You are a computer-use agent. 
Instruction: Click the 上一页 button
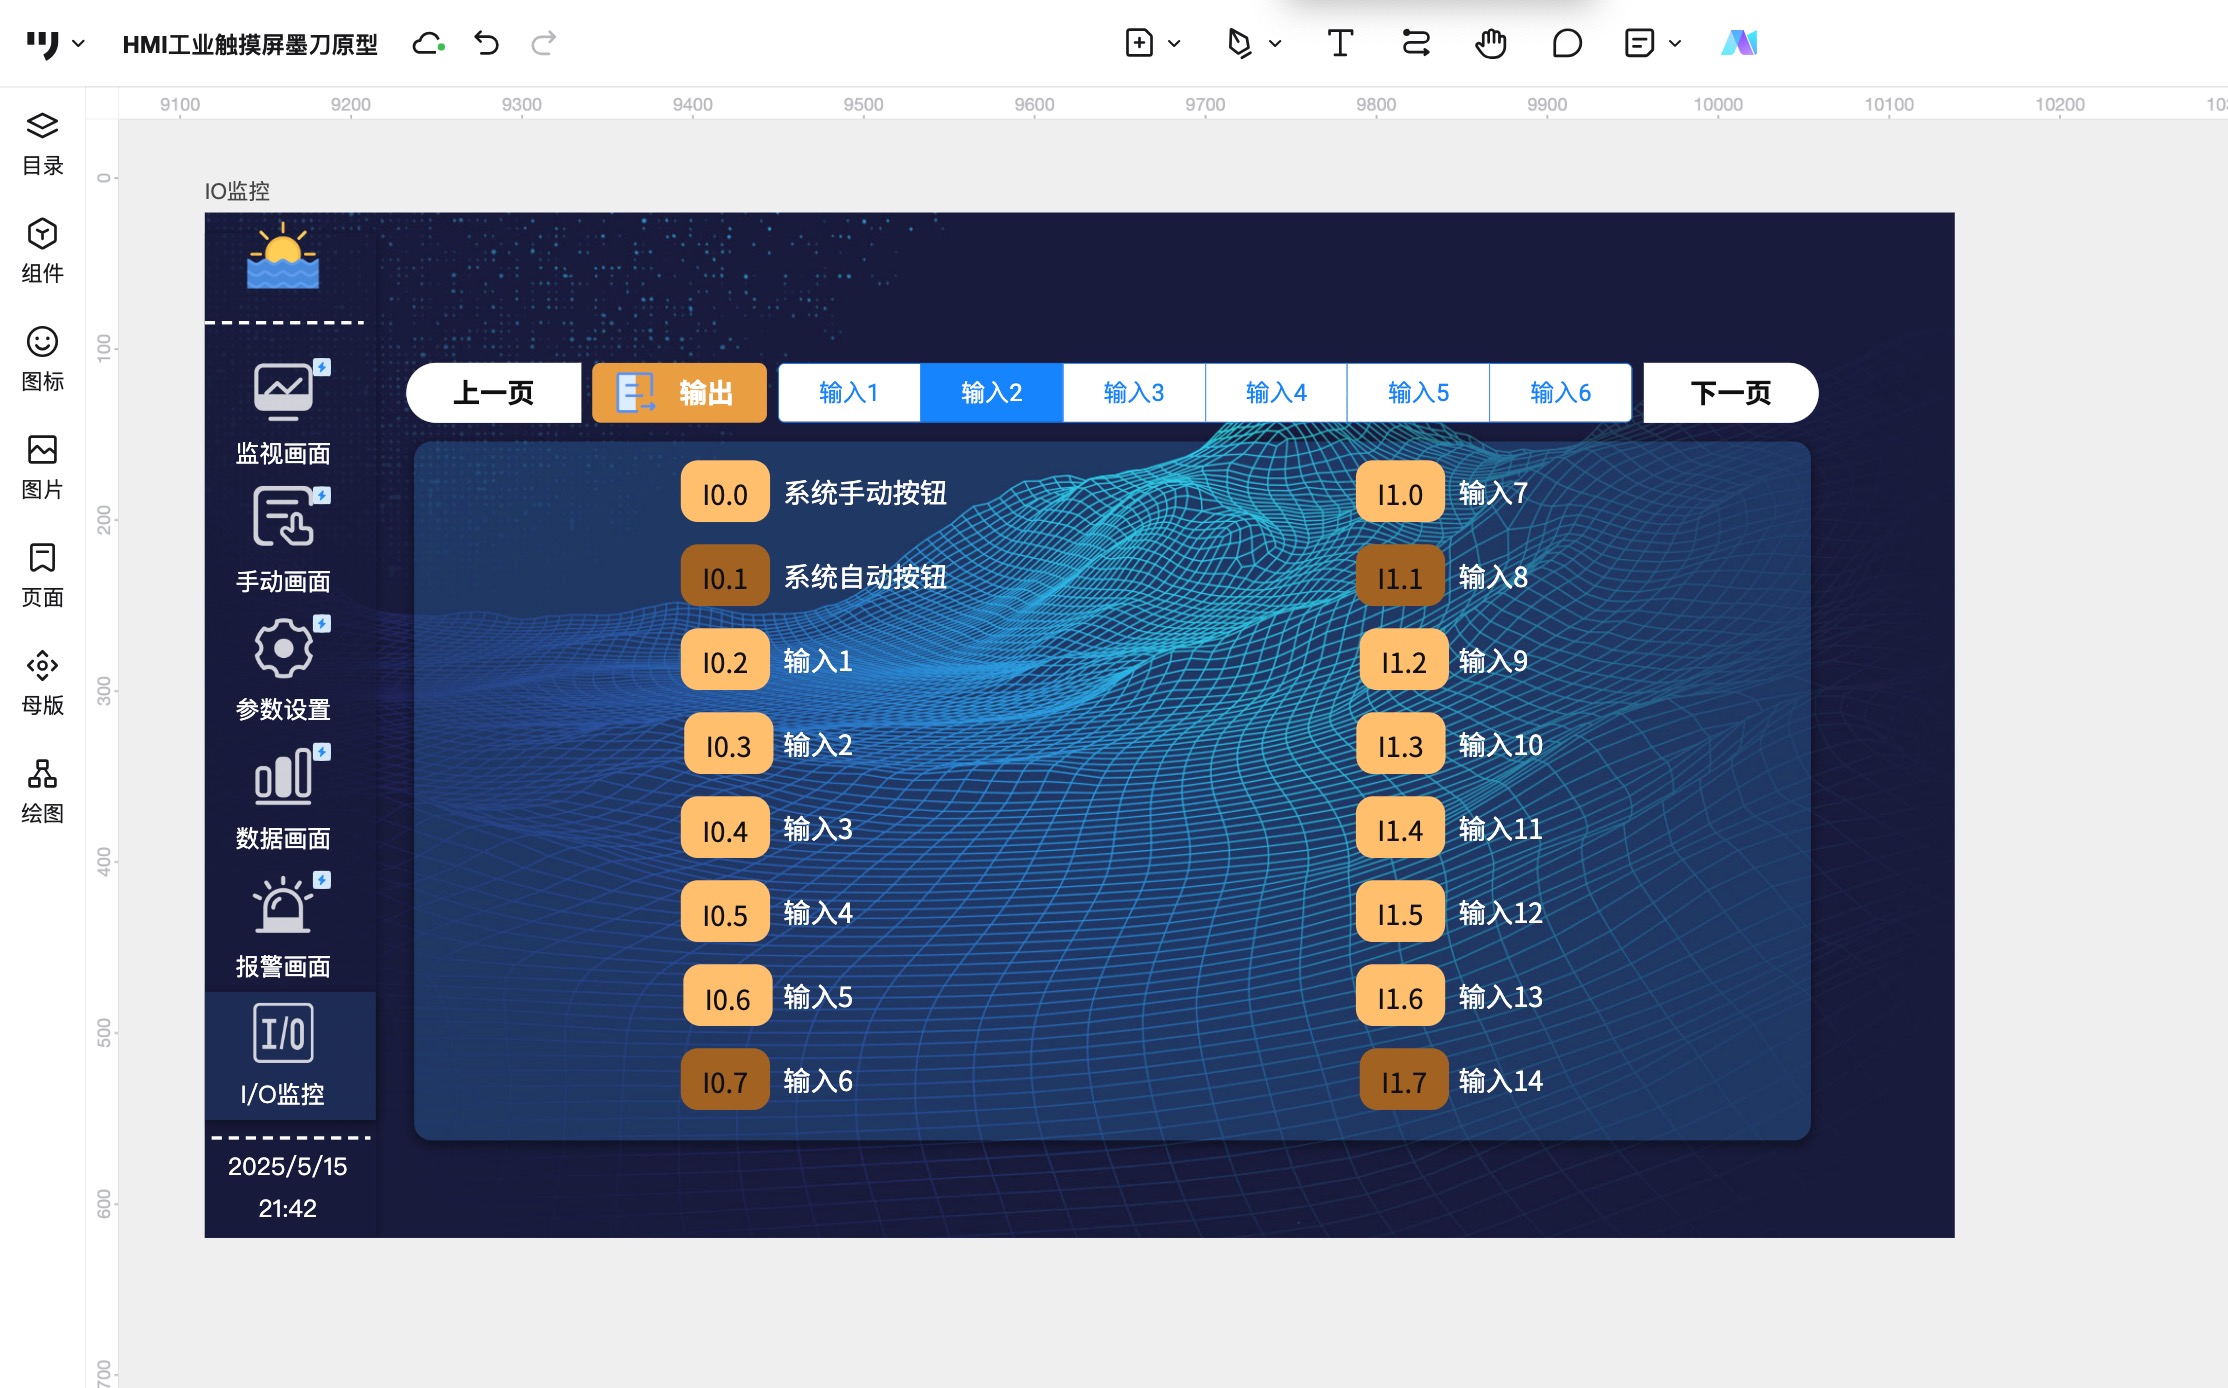tap(494, 392)
